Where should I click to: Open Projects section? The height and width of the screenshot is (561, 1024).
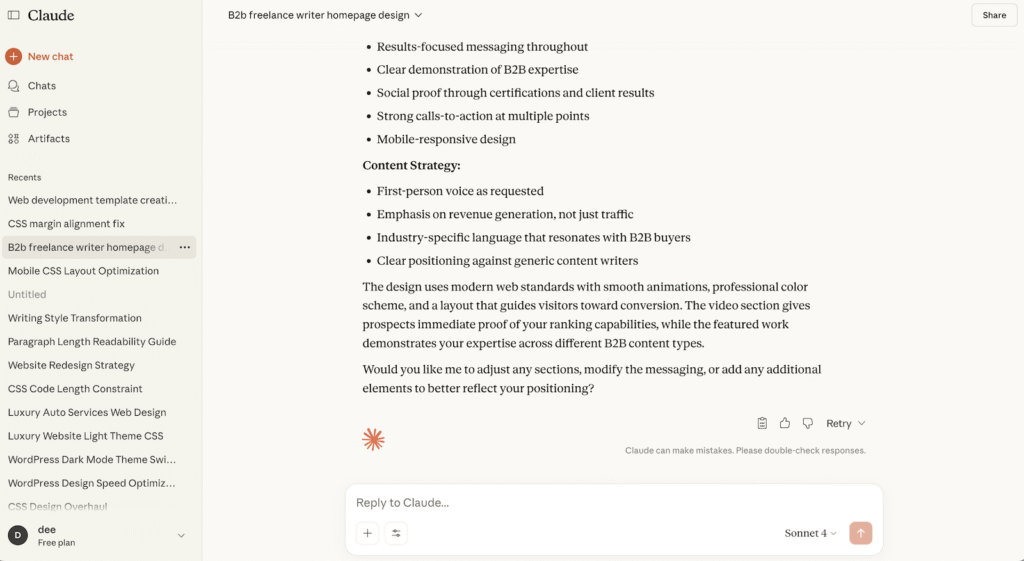pyautogui.click(x=47, y=112)
